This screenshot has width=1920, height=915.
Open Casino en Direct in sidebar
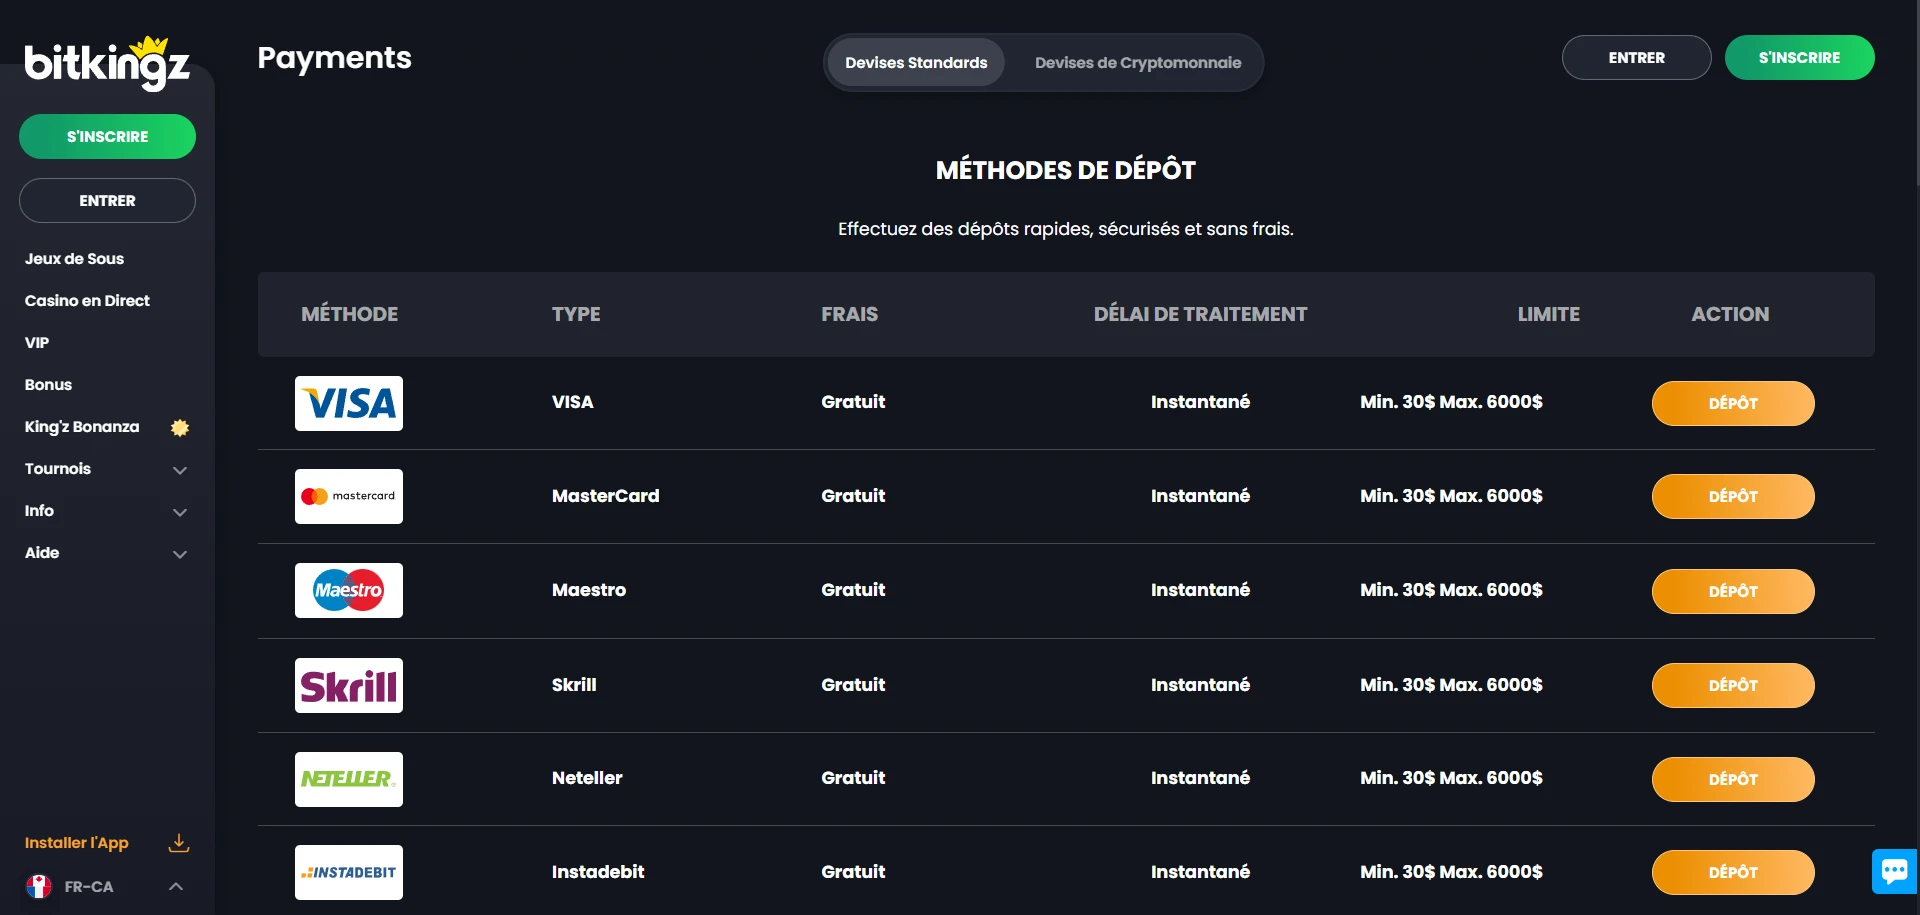pos(87,301)
